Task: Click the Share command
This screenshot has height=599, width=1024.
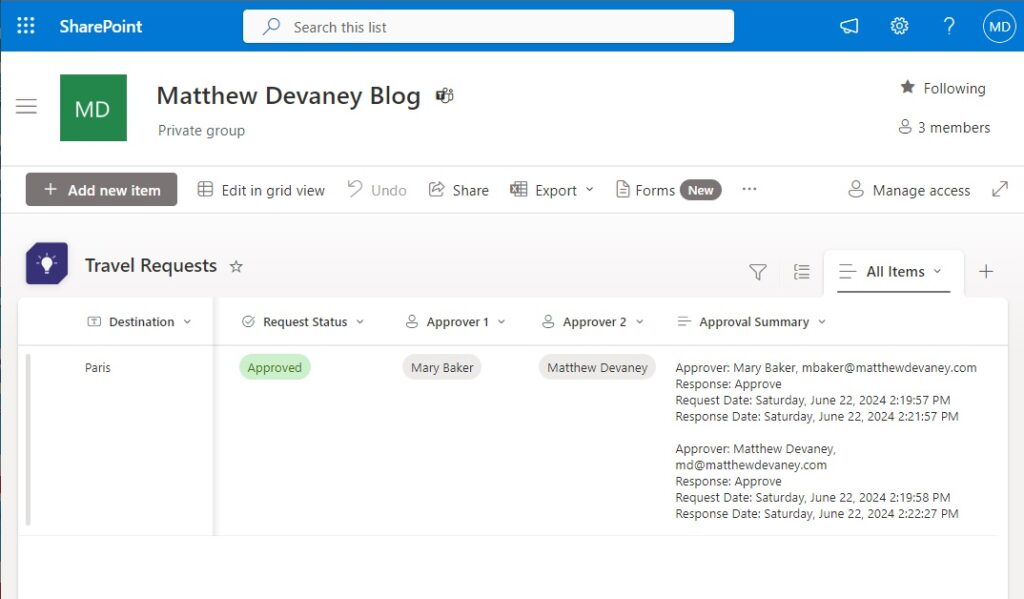Action: [x=458, y=190]
